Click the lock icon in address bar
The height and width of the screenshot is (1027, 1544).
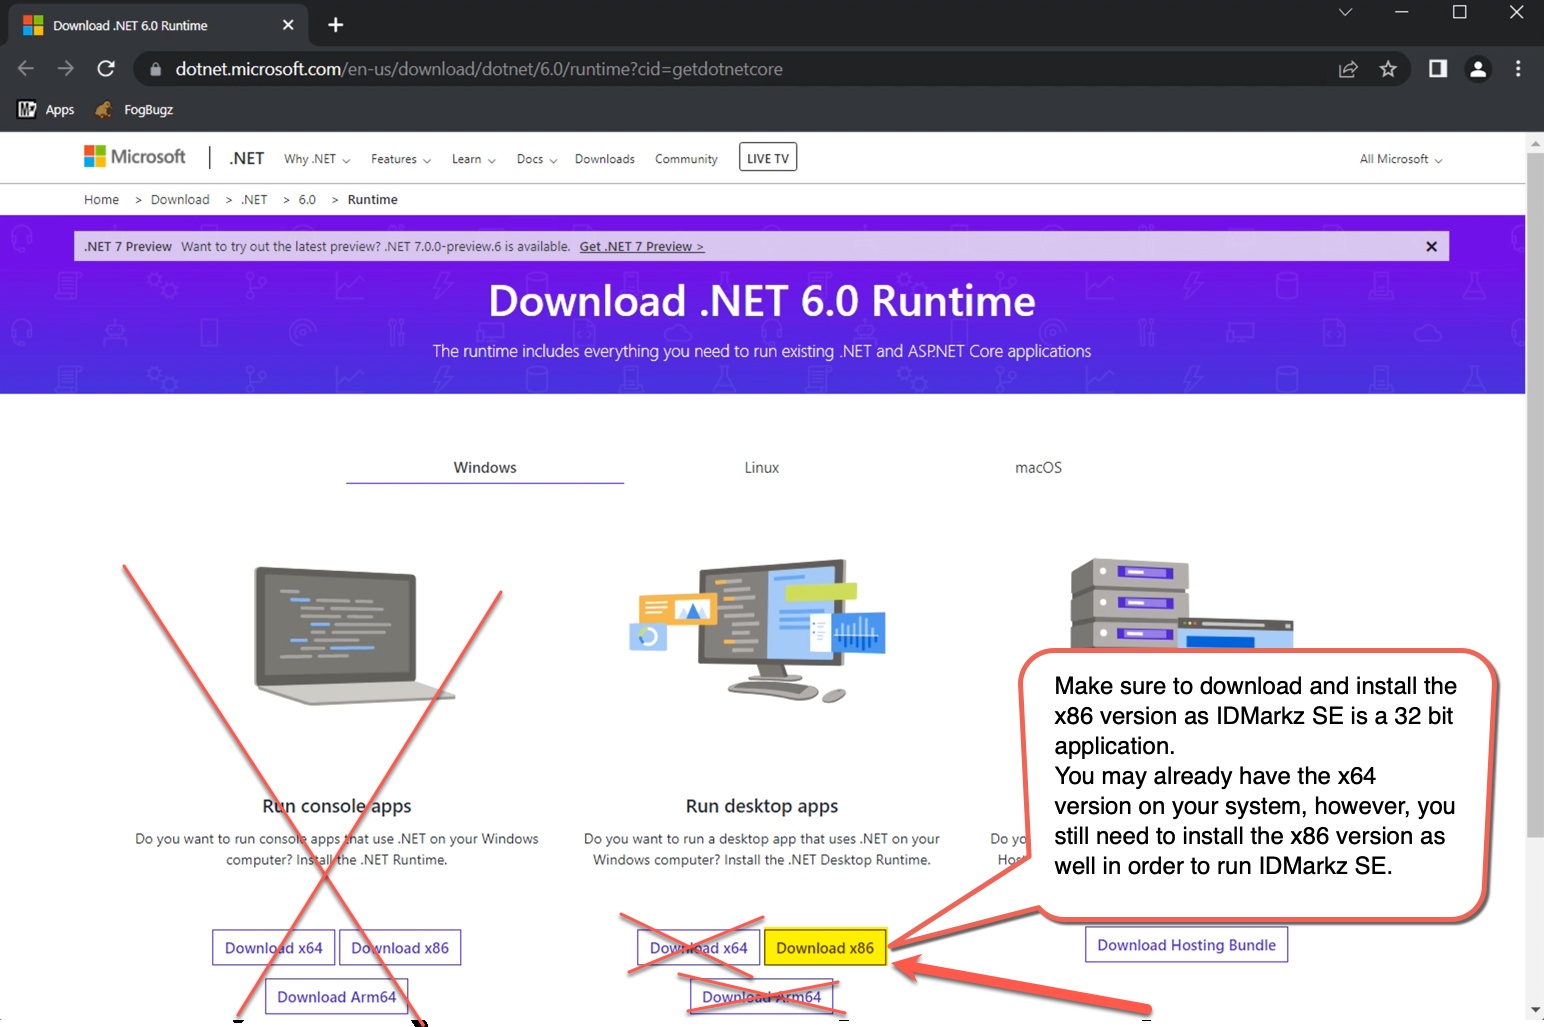(155, 69)
